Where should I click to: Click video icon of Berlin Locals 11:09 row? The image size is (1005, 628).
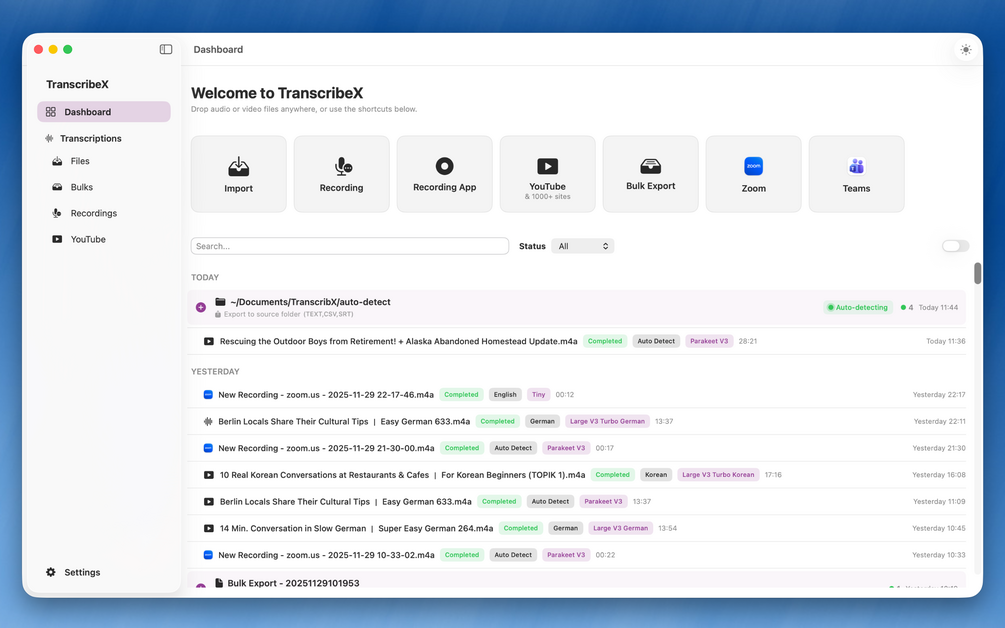[209, 502]
